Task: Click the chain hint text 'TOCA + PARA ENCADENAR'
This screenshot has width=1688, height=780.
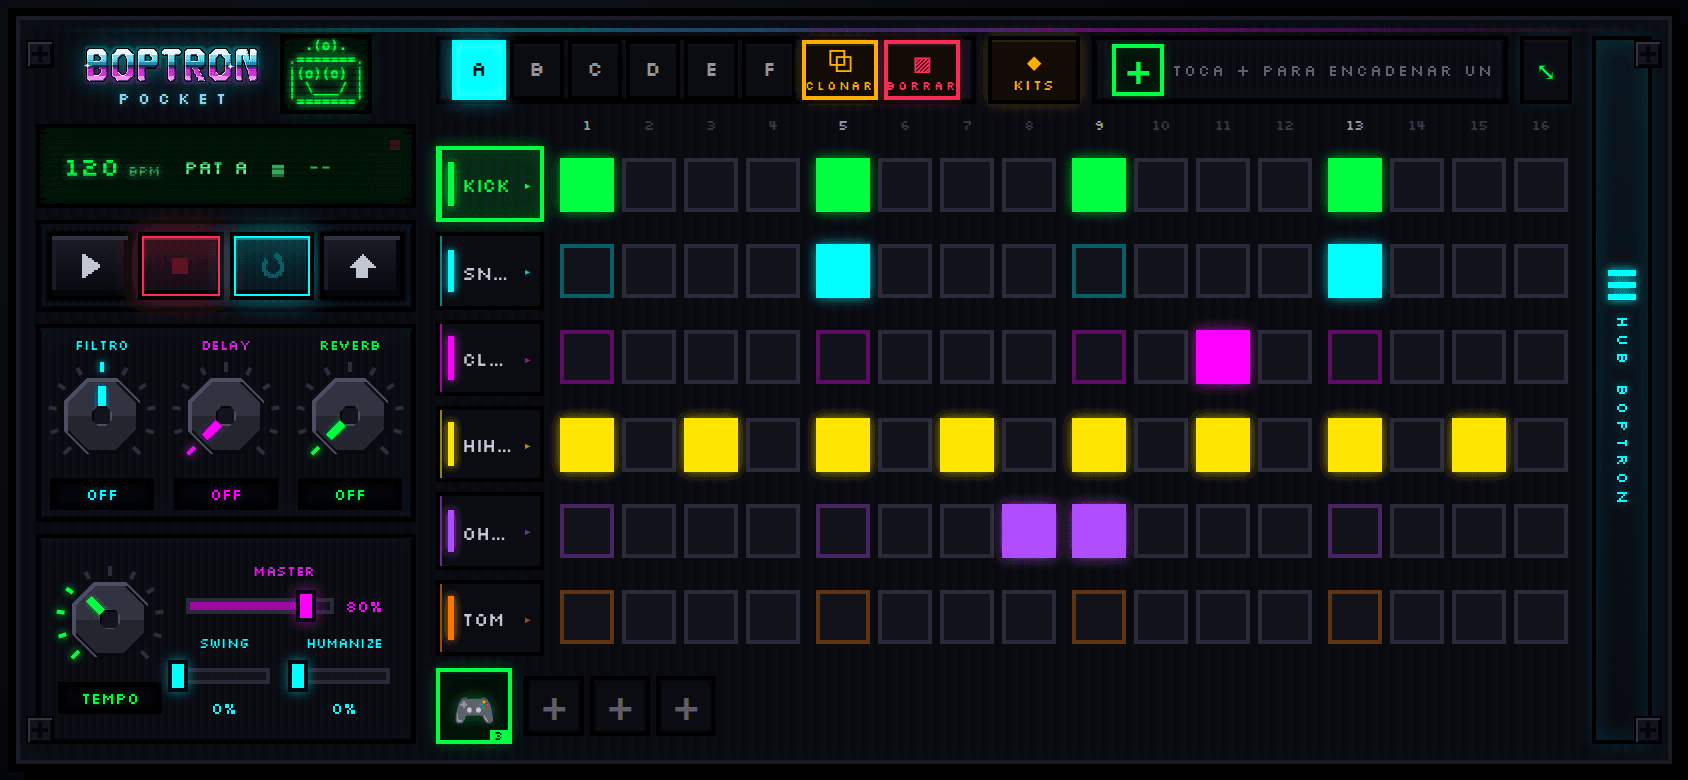Action: (x=1332, y=71)
